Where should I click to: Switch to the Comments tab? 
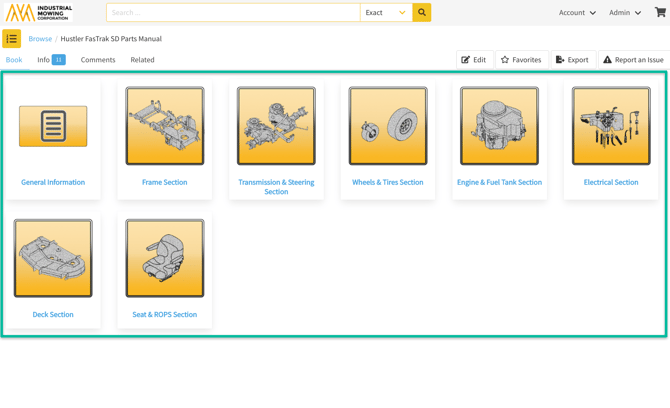tap(98, 60)
